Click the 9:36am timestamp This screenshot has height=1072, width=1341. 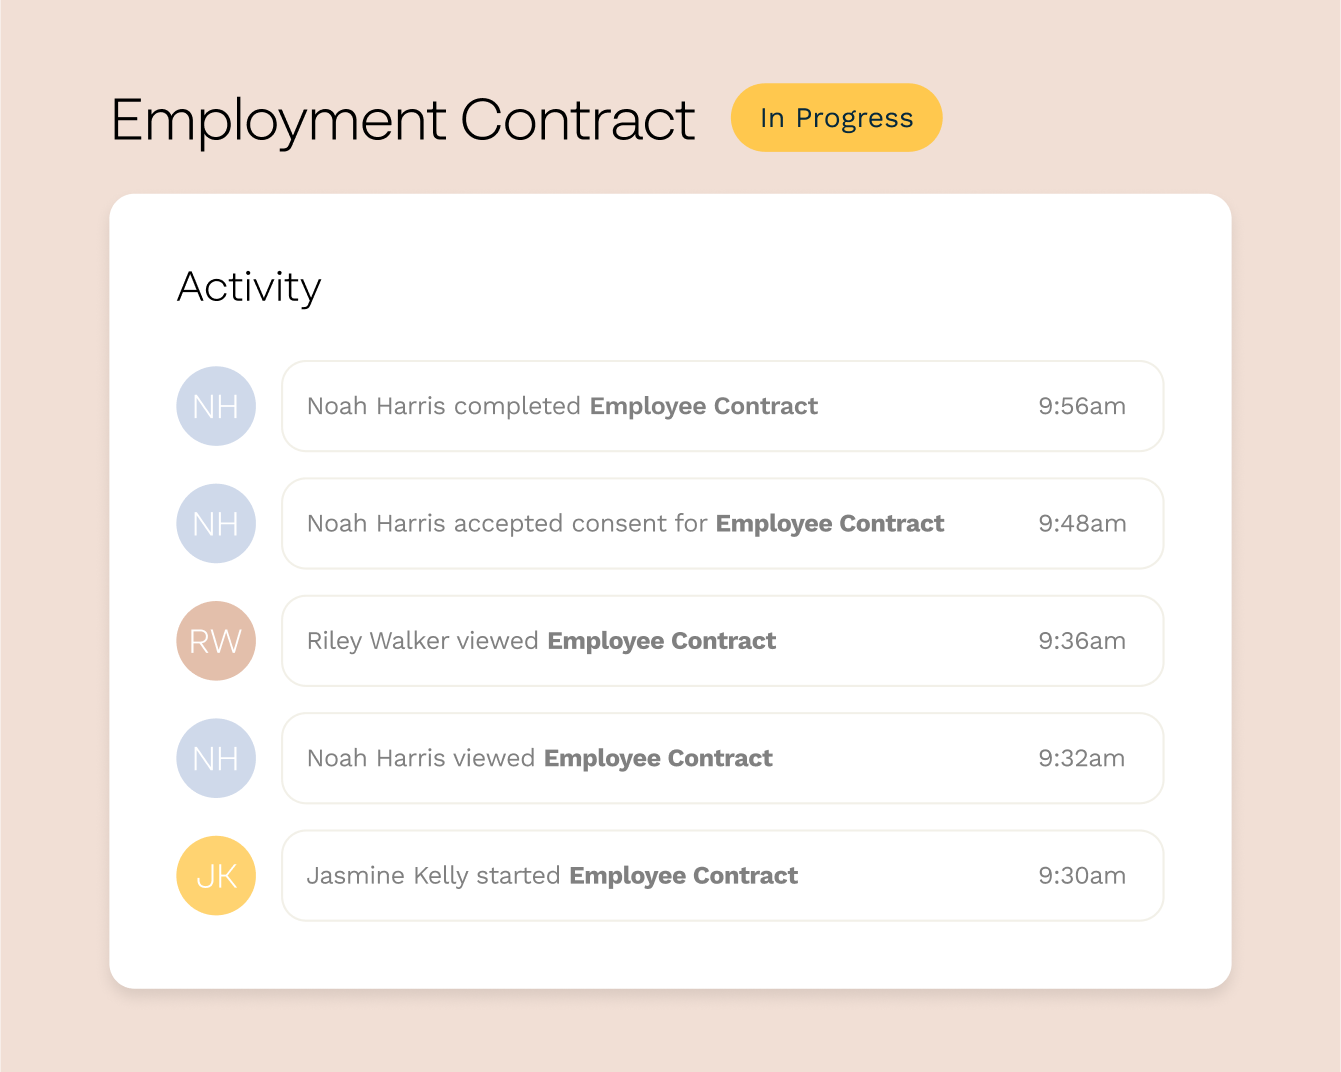[x=1081, y=641]
